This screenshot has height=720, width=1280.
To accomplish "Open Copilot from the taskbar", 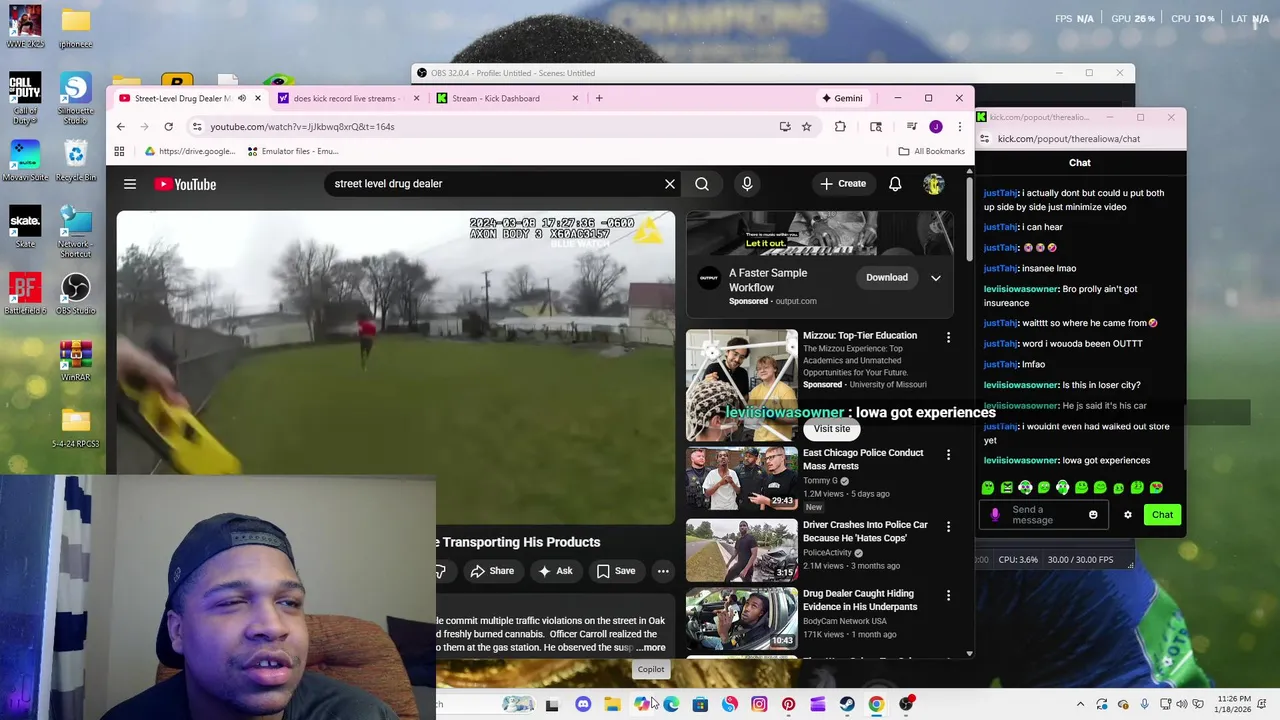I will pyautogui.click(x=642, y=704).
